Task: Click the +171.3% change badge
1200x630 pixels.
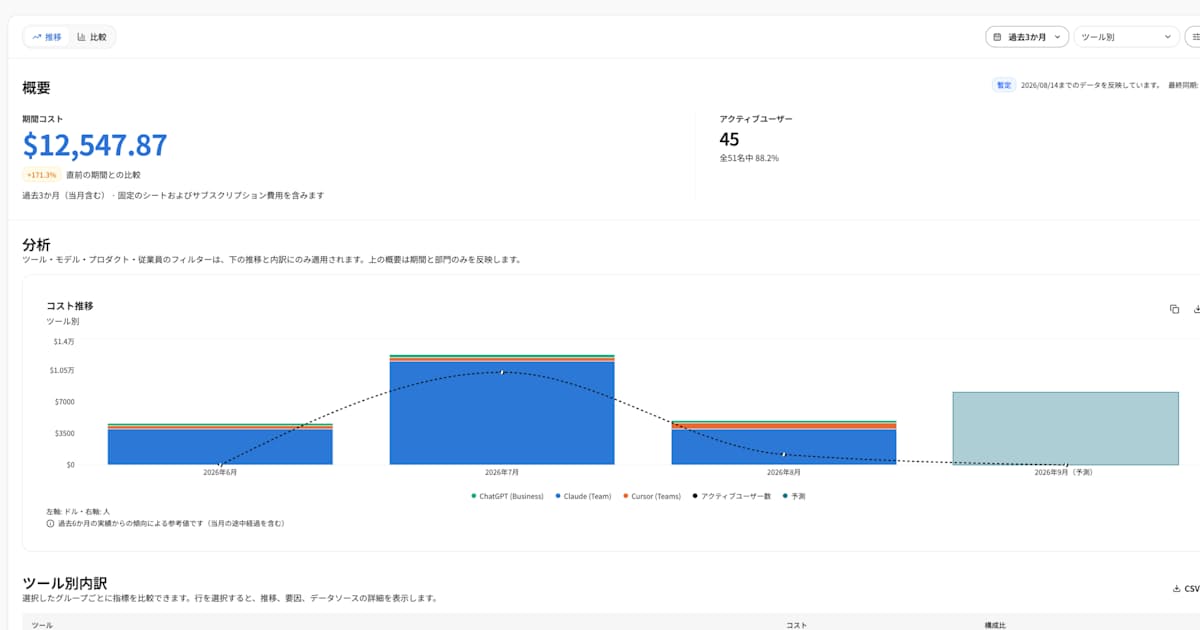Action: pos(42,175)
